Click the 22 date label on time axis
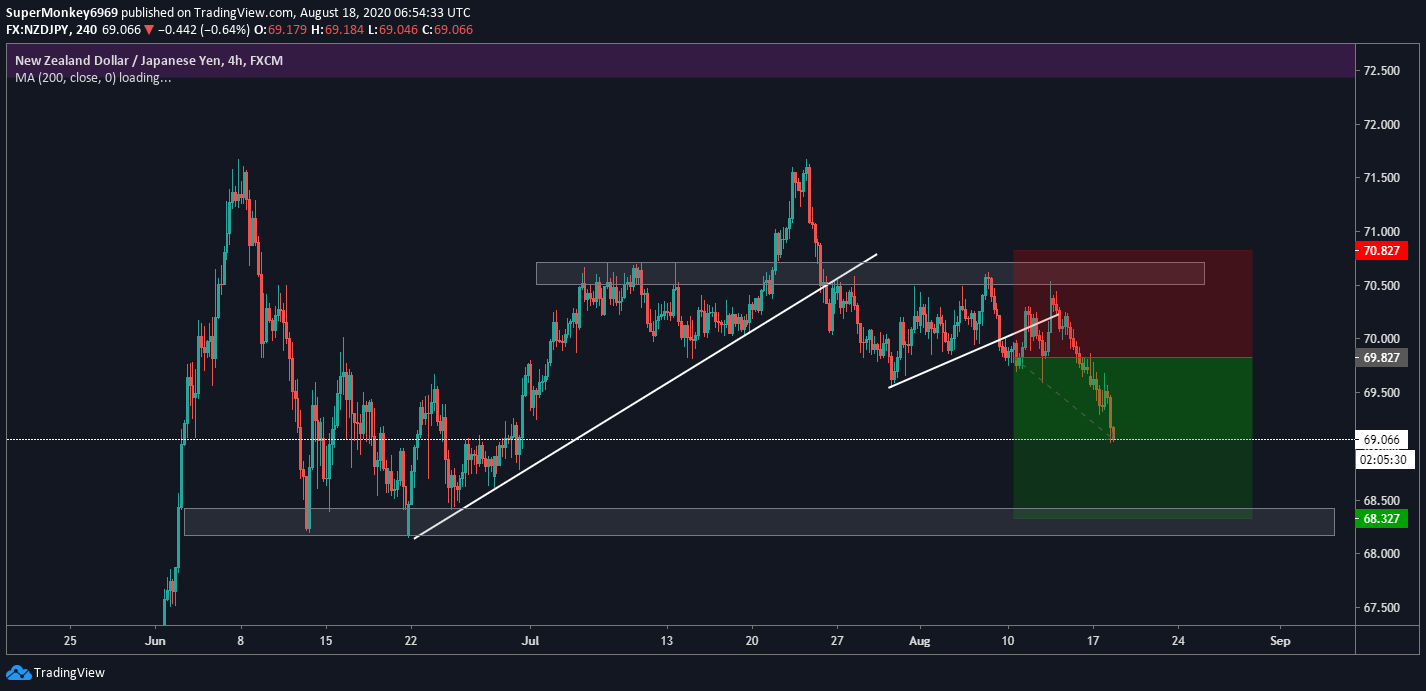The image size is (1426, 691). coord(411,640)
